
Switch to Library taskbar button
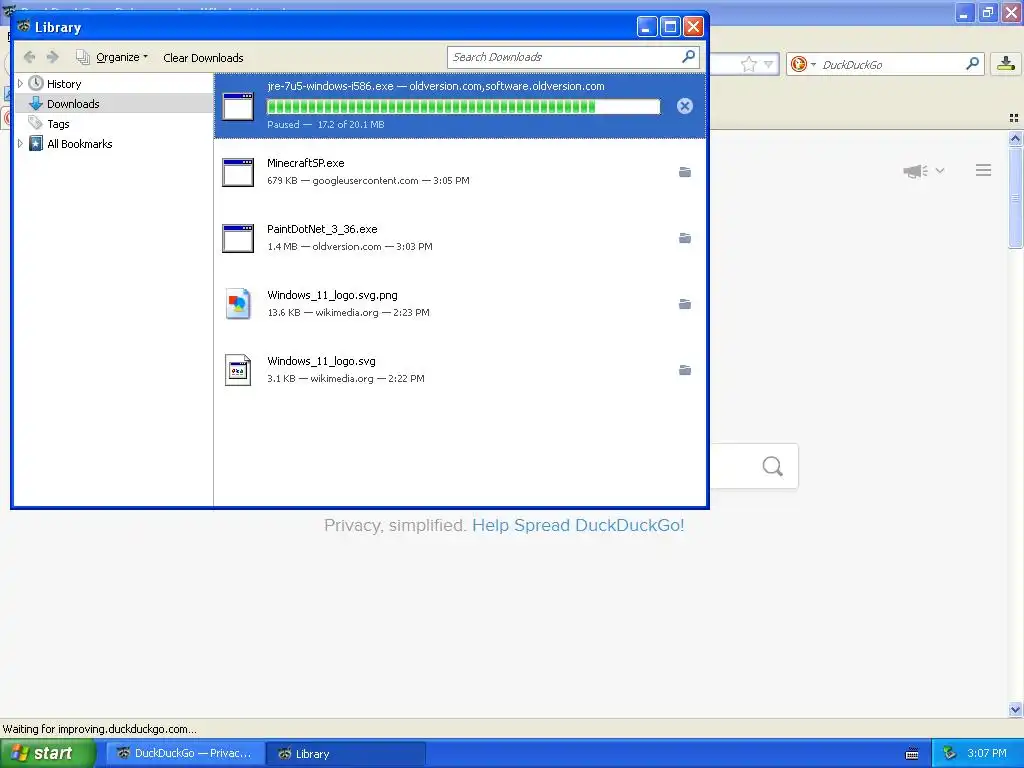(x=346, y=754)
